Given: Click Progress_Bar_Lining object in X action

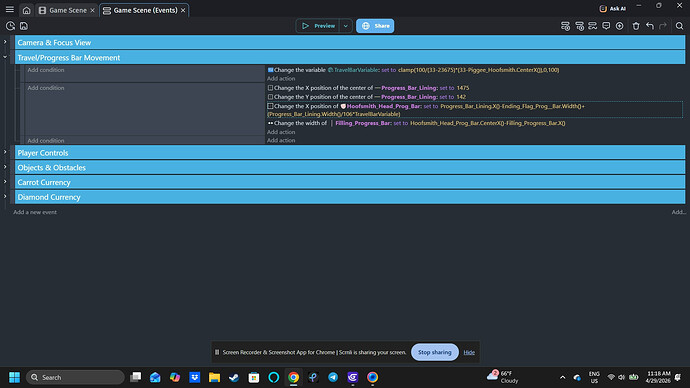Looking at the screenshot, I should [409, 88].
